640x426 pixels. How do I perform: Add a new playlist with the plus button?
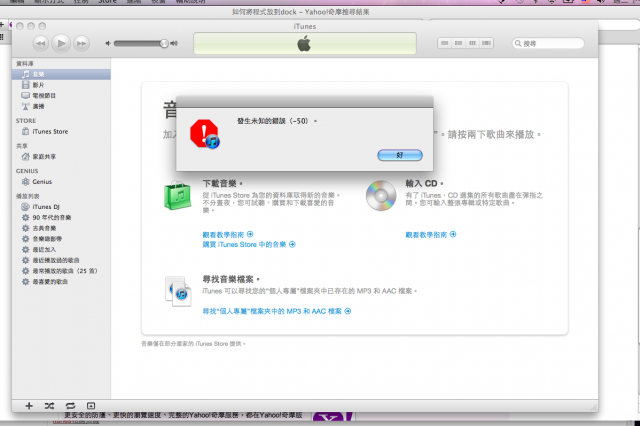(29, 406)
